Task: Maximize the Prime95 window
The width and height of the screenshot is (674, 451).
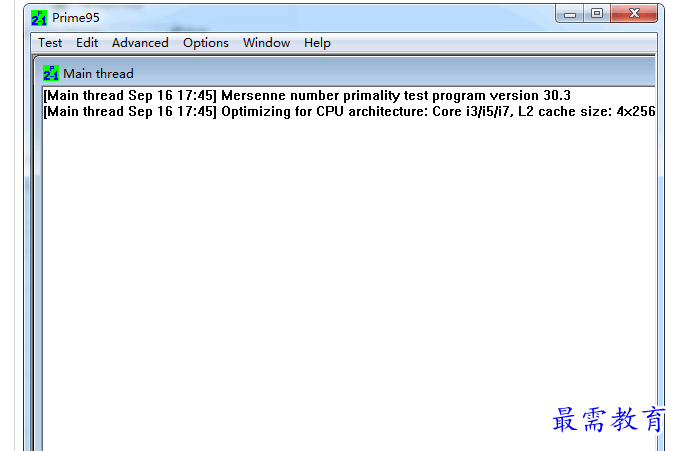Action: point(597,14)
